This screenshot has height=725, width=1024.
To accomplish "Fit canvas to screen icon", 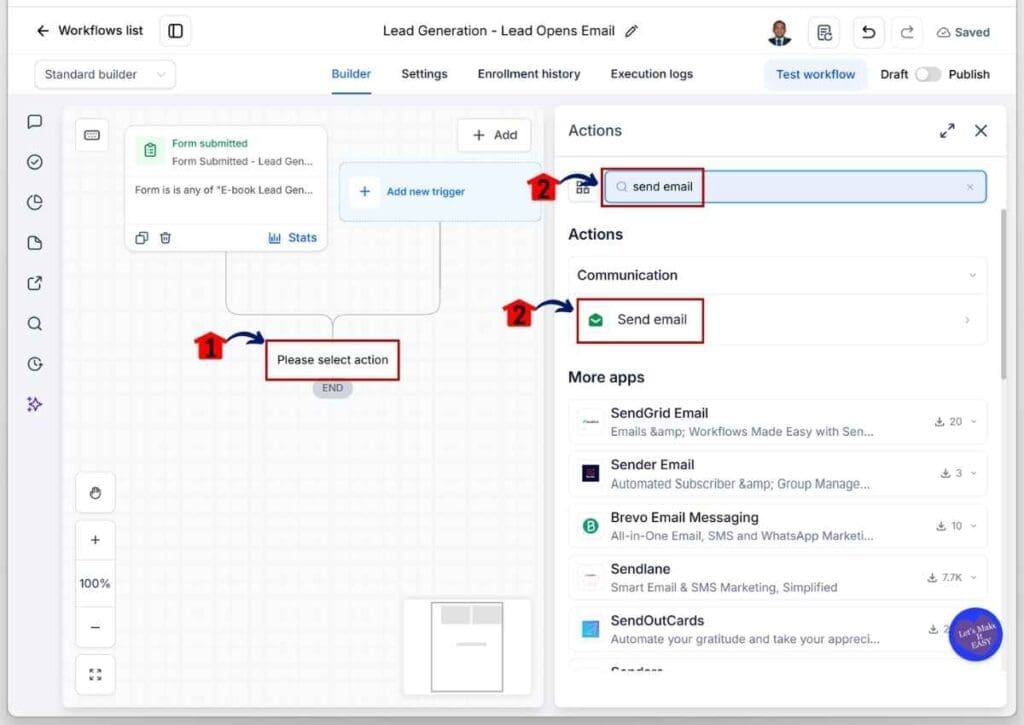I will pyautogui.click(x=95, y=675).
